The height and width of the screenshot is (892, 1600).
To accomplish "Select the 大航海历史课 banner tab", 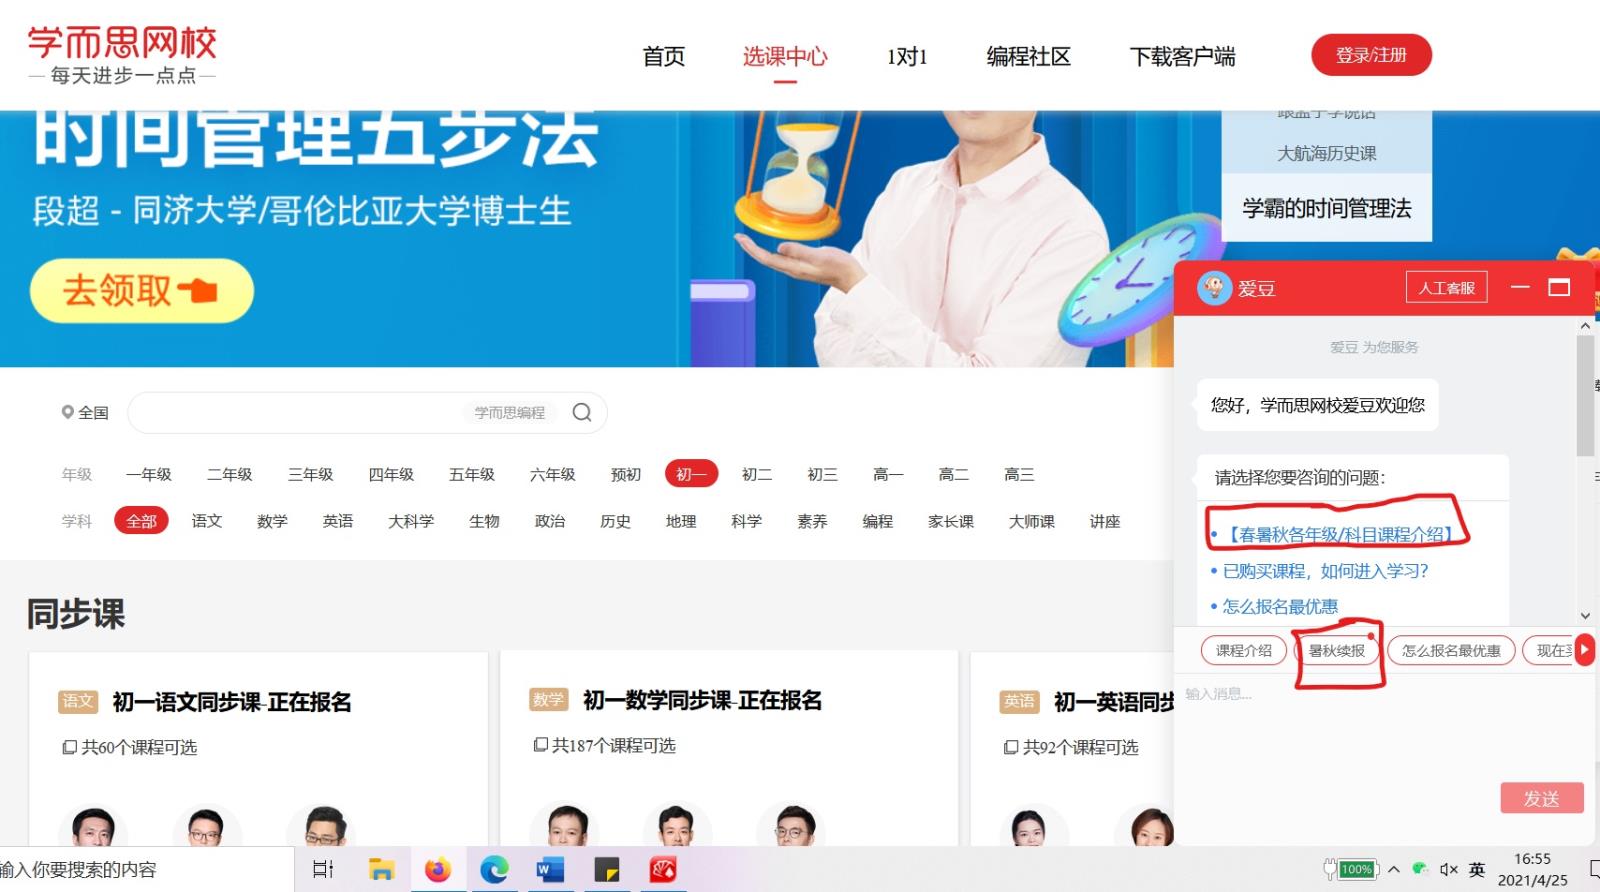I will tap(1326, 153).
